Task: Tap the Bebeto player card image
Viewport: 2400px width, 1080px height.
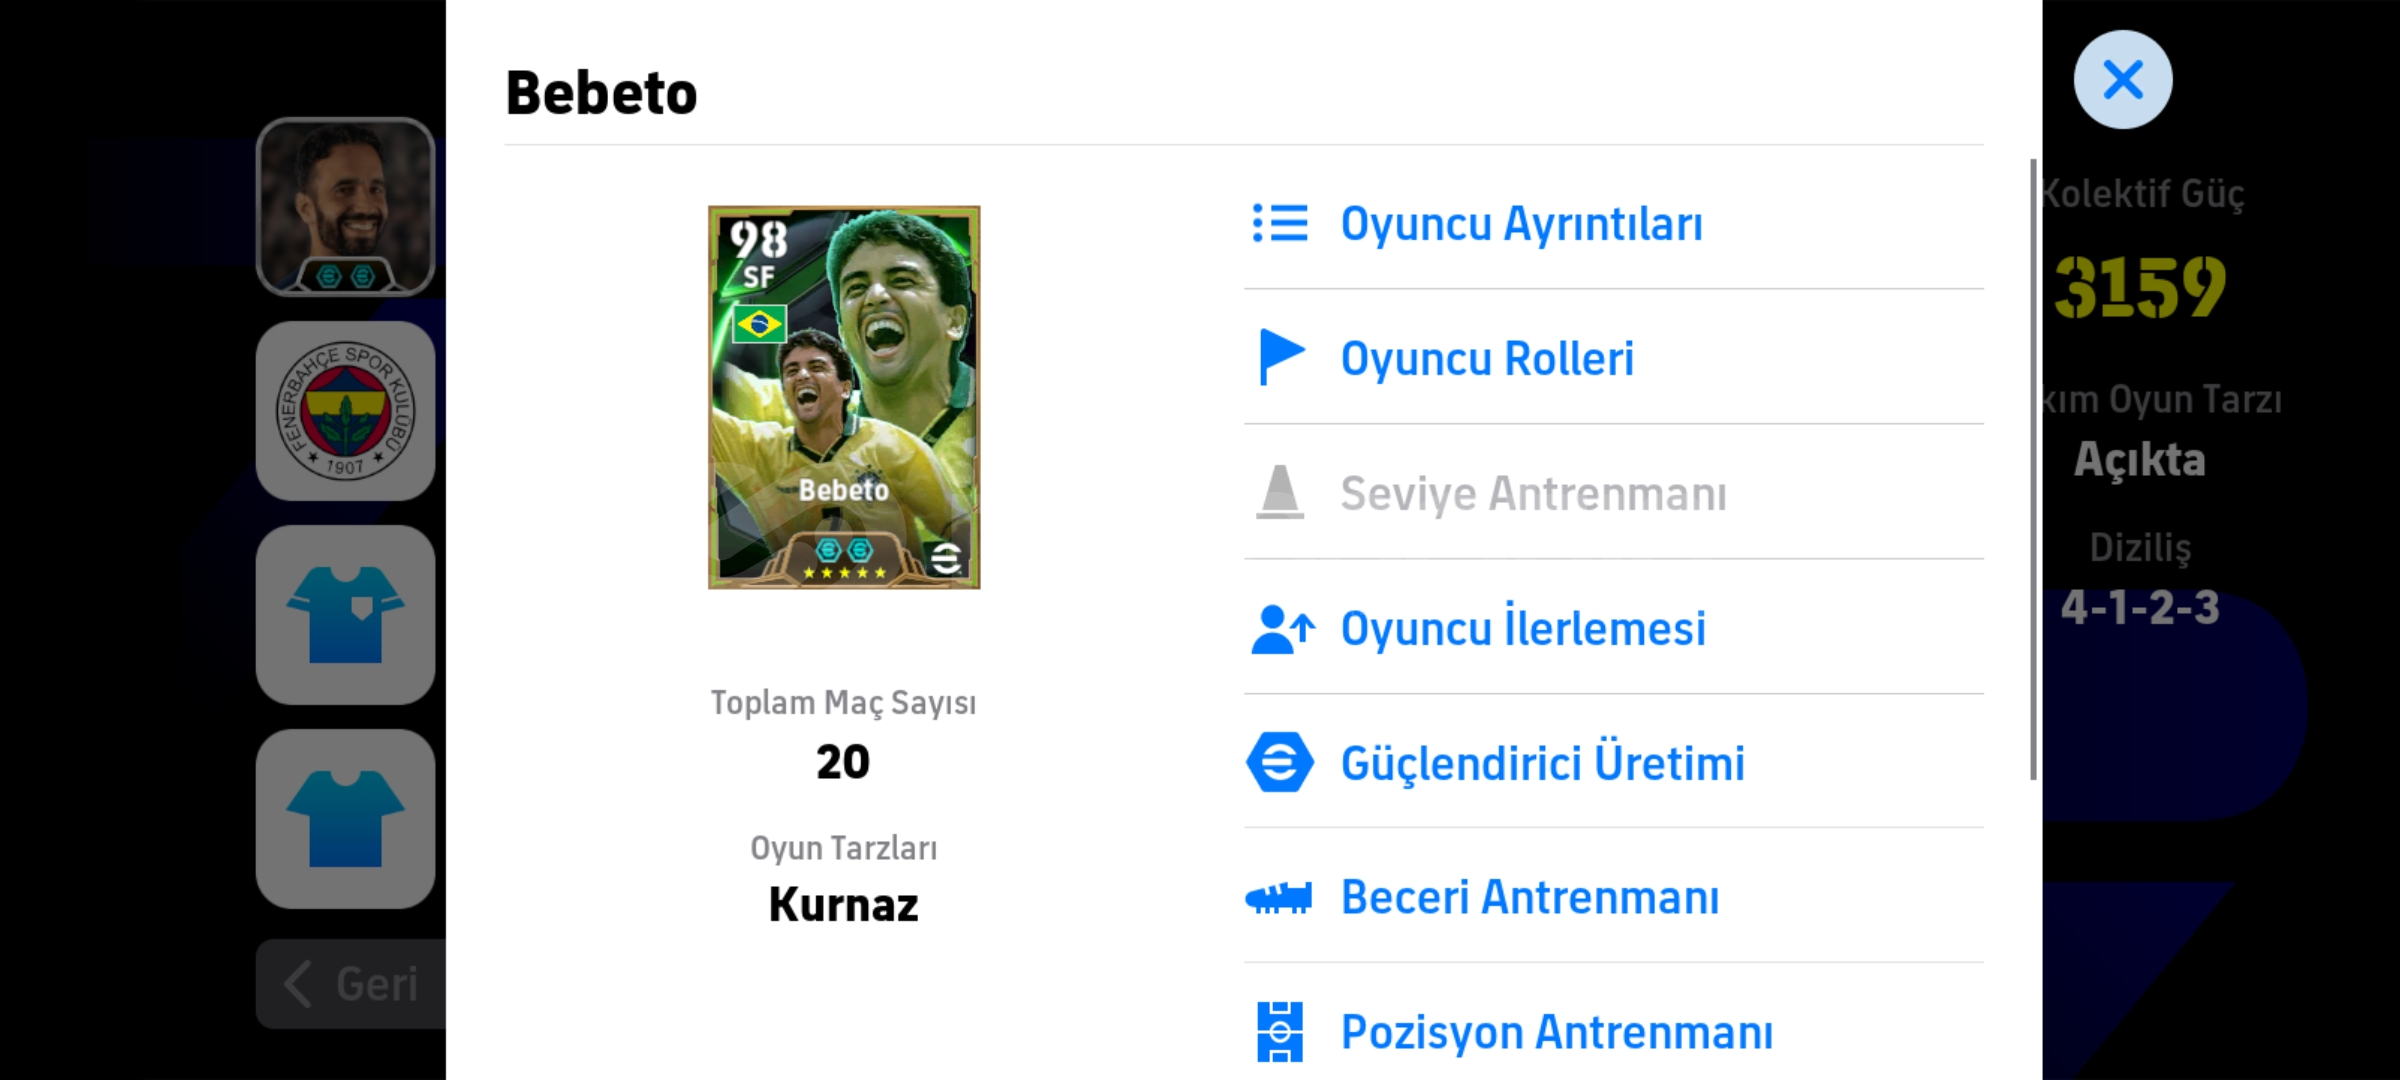Action: [844, 397]
